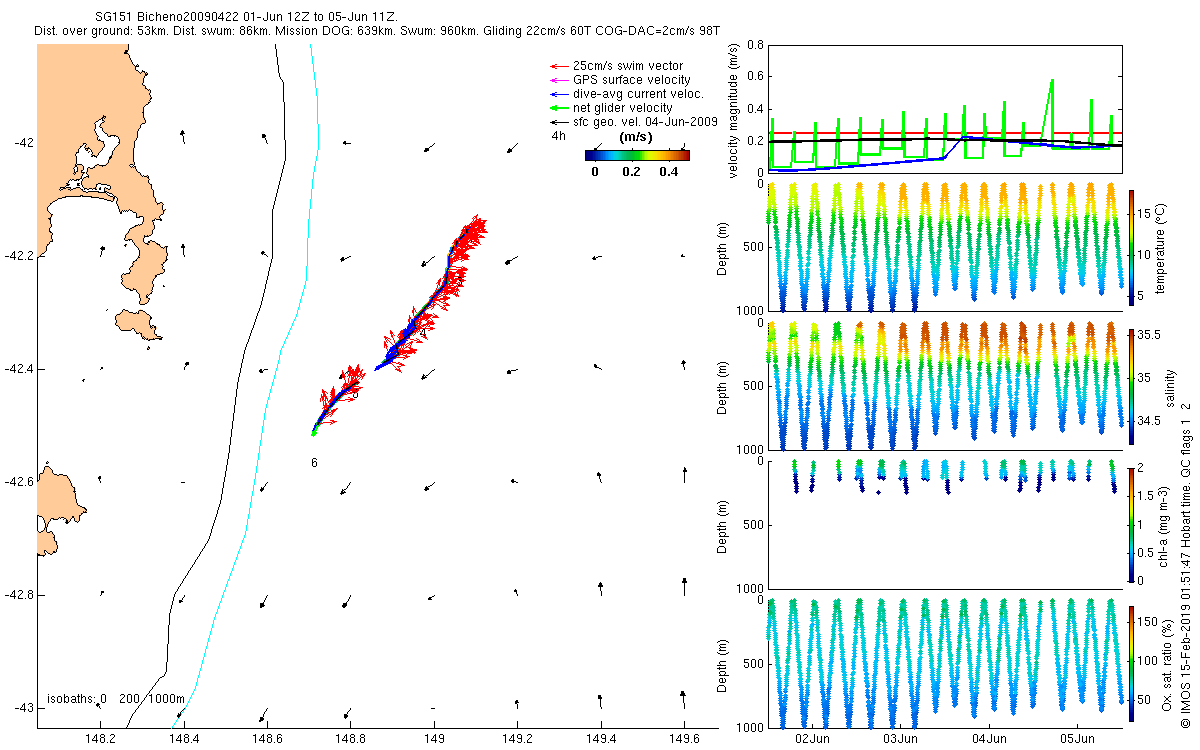Screen dimensions: 1200x750
Task: Click the green start marker of the glider track
Action: 313,433
